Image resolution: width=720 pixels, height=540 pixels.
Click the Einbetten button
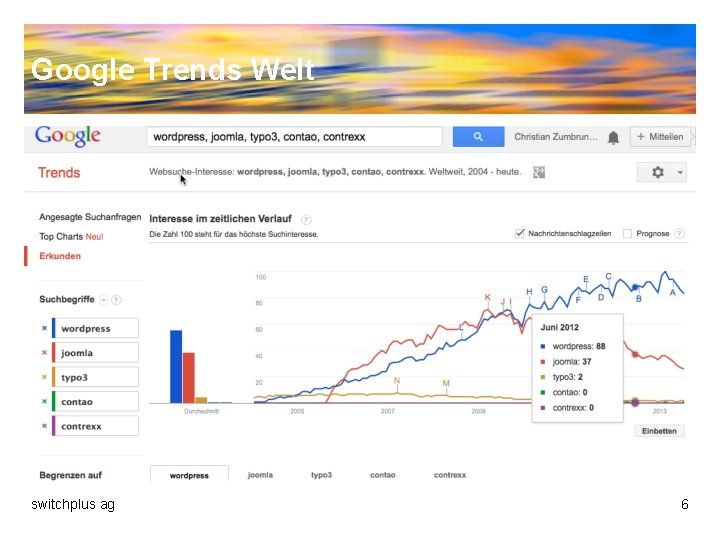pos(660,431)
